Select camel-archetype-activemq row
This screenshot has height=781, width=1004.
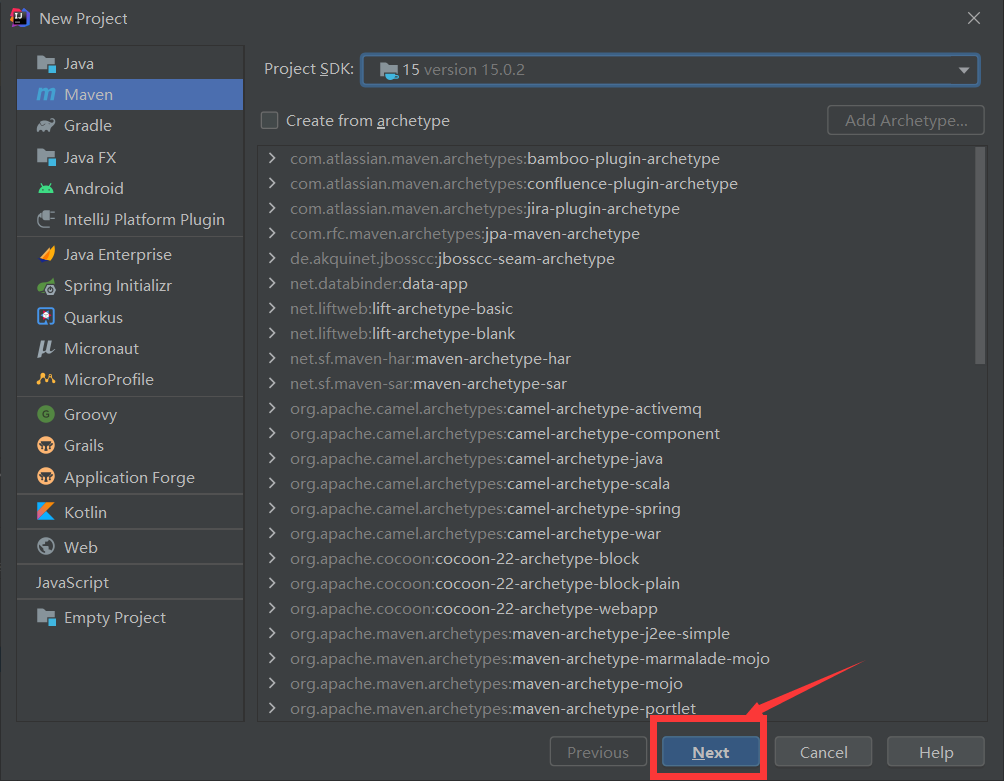click(618, 408)
